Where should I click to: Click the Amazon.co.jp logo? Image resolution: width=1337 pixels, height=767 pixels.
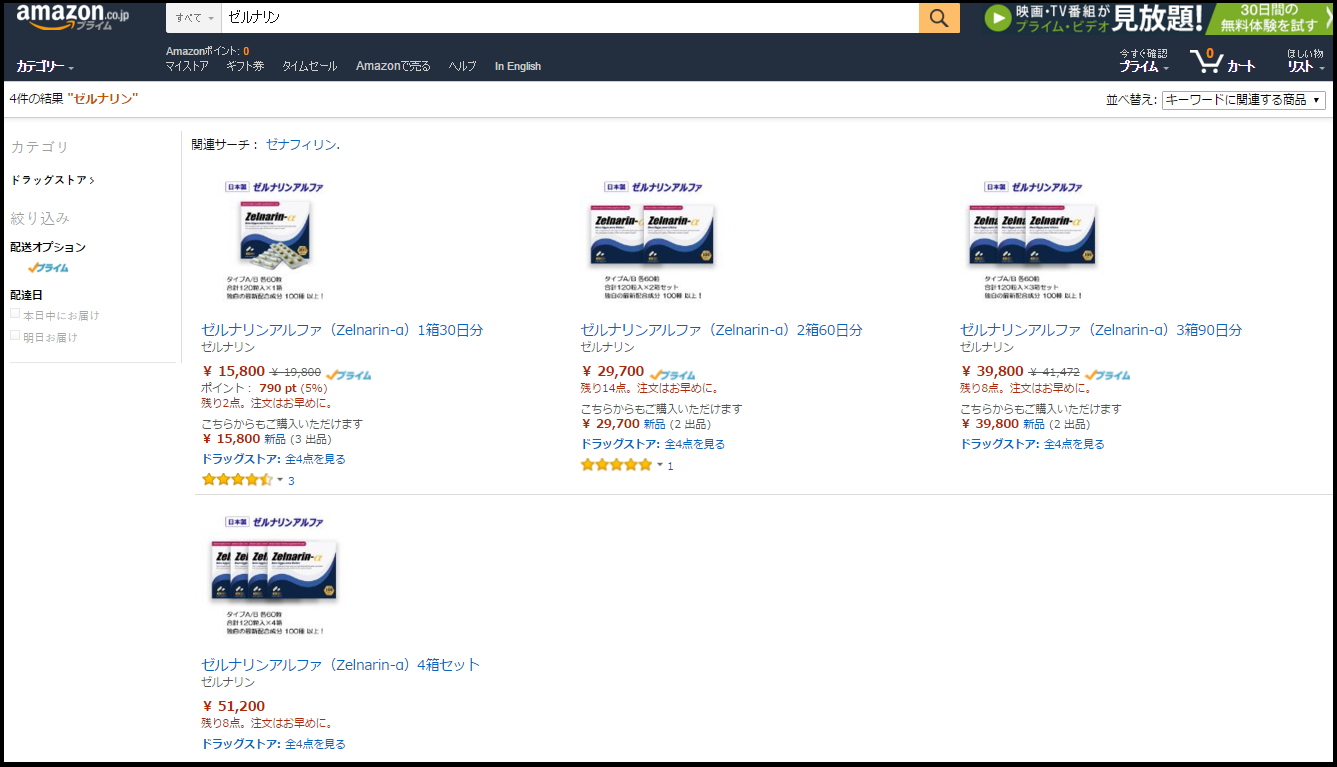(73, 17)
